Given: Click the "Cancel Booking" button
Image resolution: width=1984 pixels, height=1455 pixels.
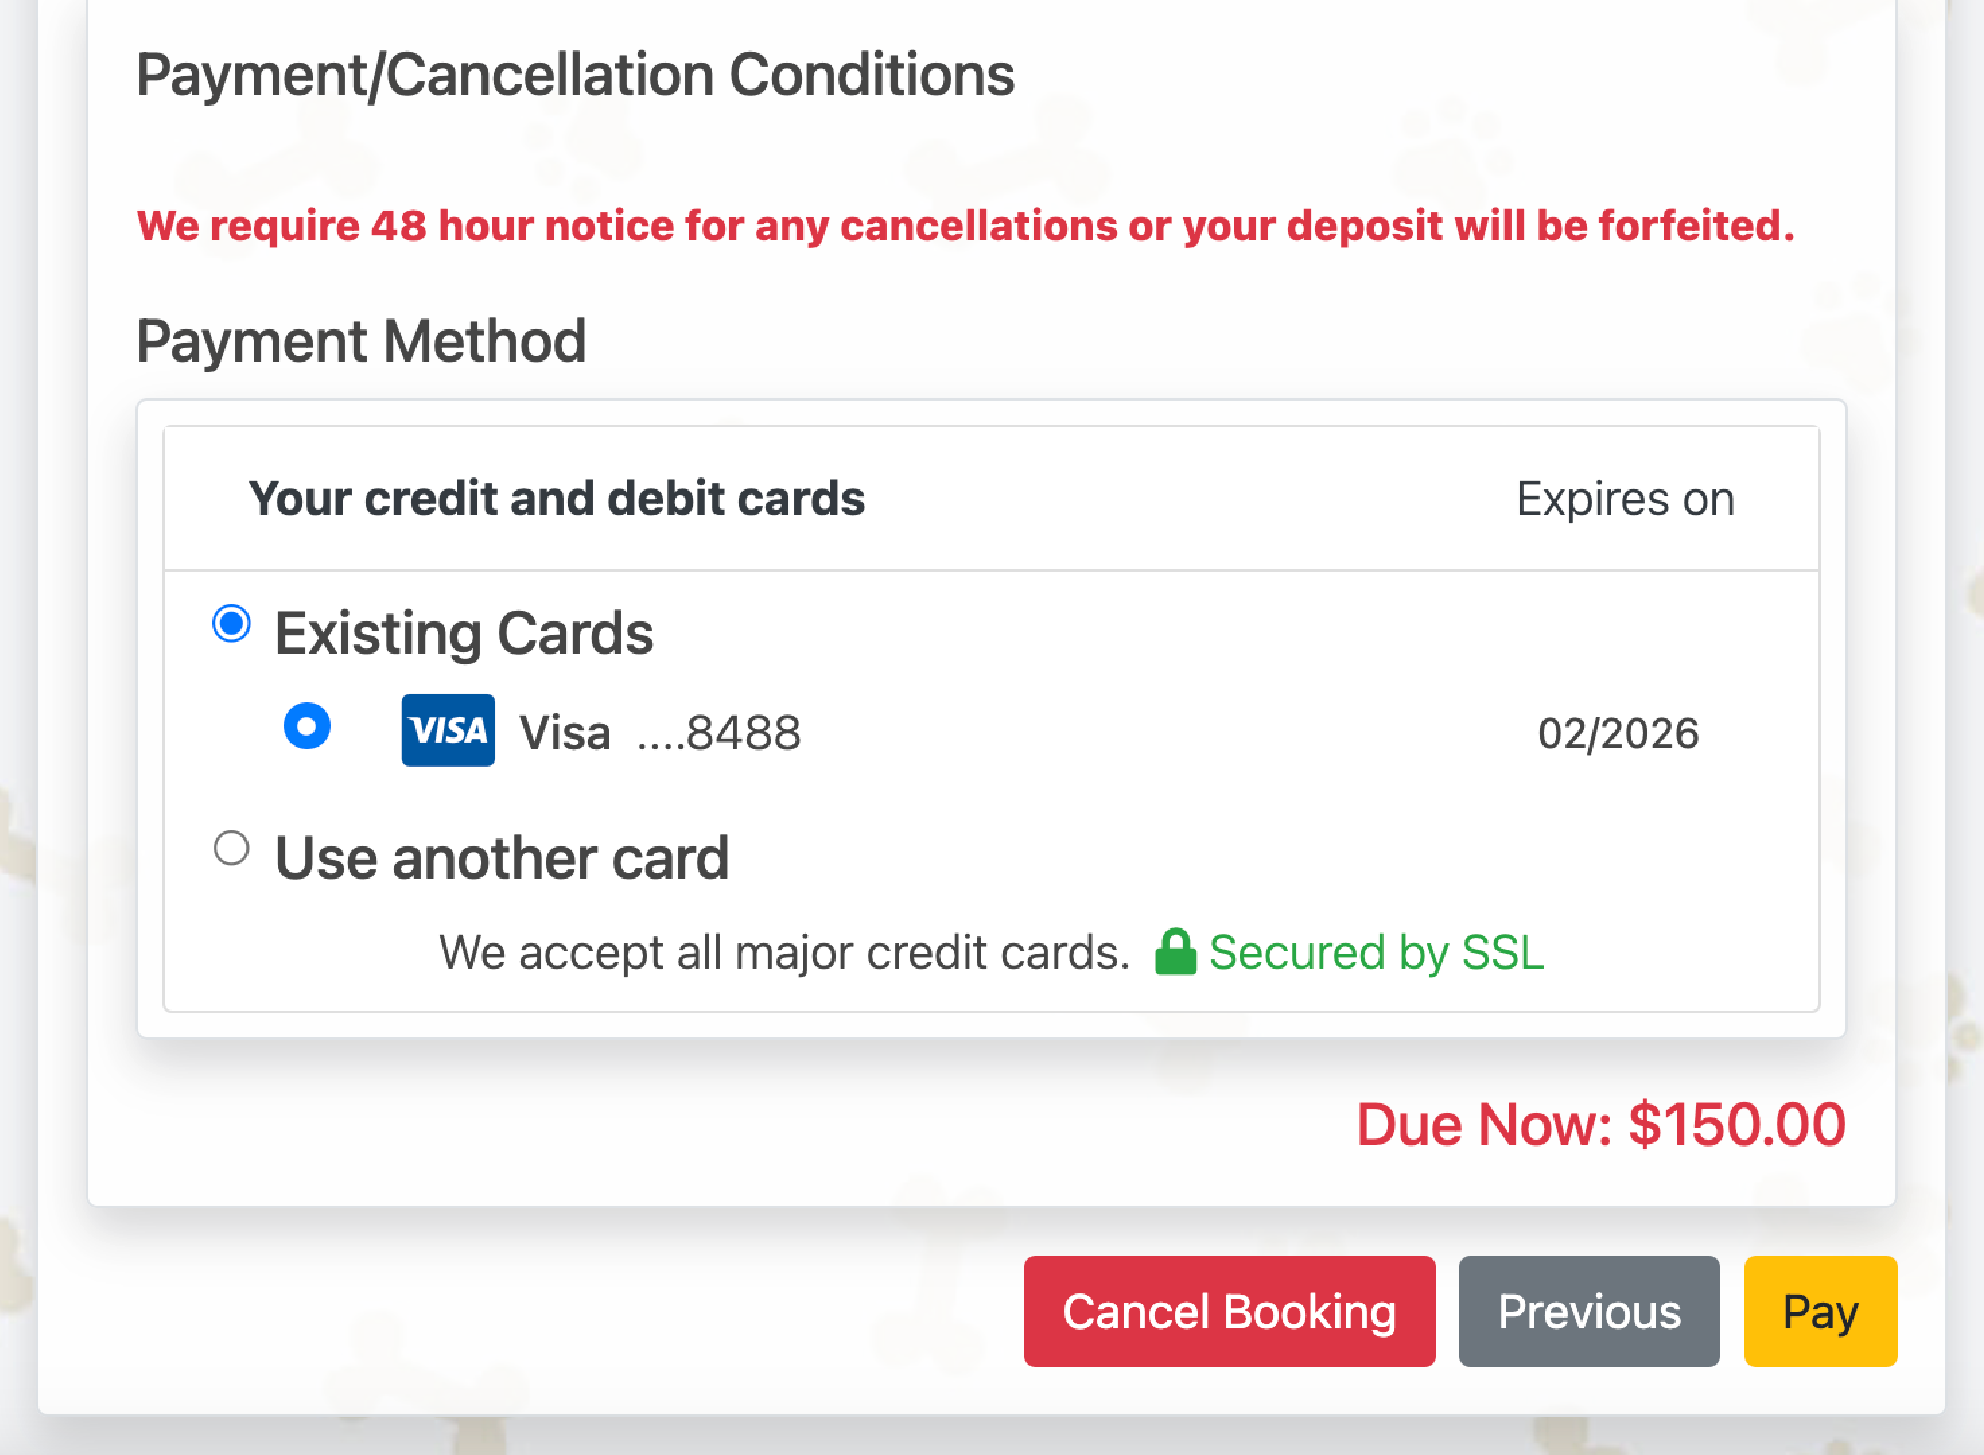Looking at the screenshot, I should click(x=1229, y=1311).
